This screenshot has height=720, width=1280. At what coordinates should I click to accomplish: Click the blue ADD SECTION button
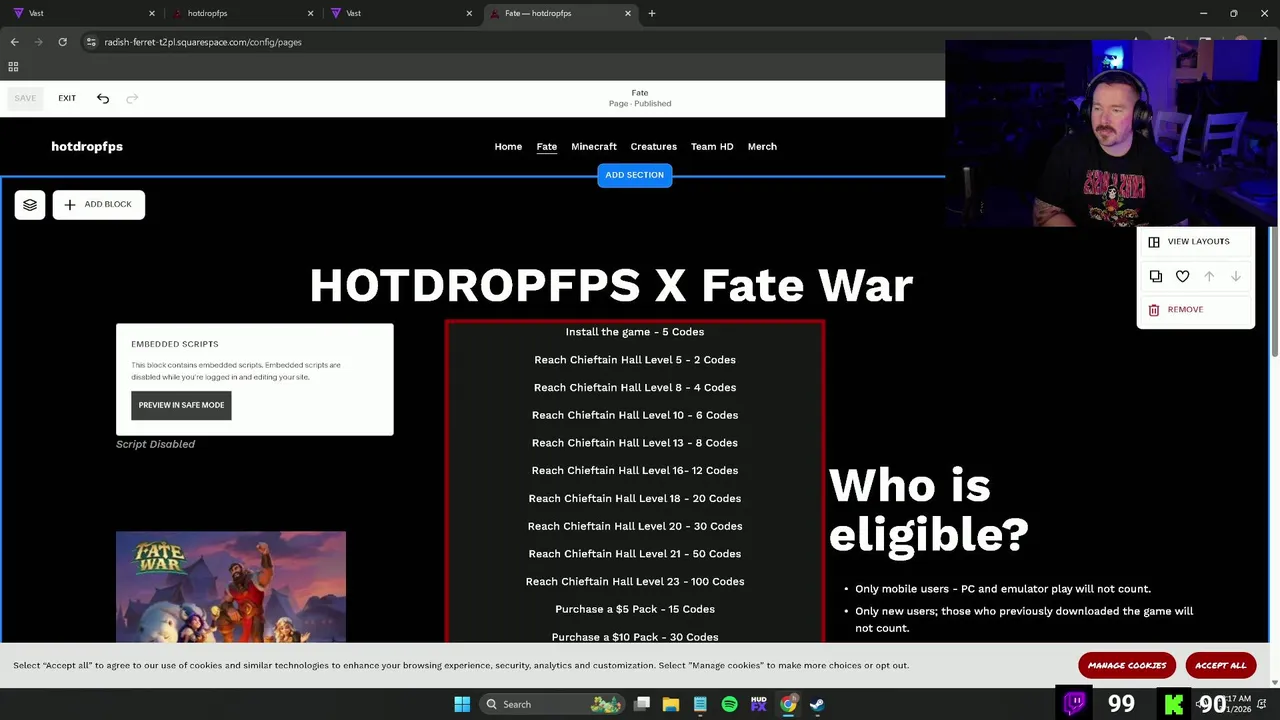click(x=634, y=175)
